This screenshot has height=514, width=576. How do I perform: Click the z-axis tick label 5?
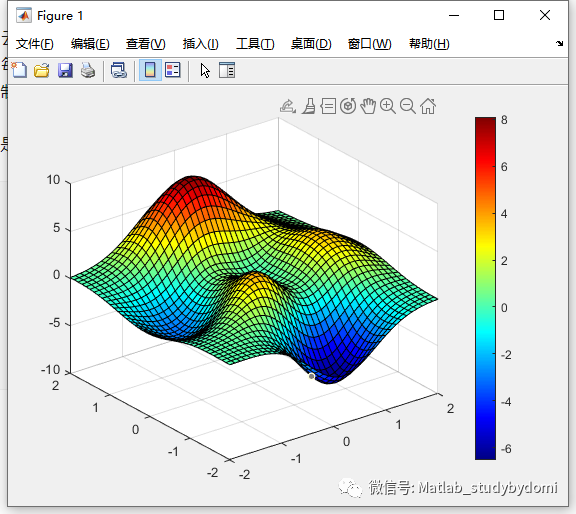[56, 228]
